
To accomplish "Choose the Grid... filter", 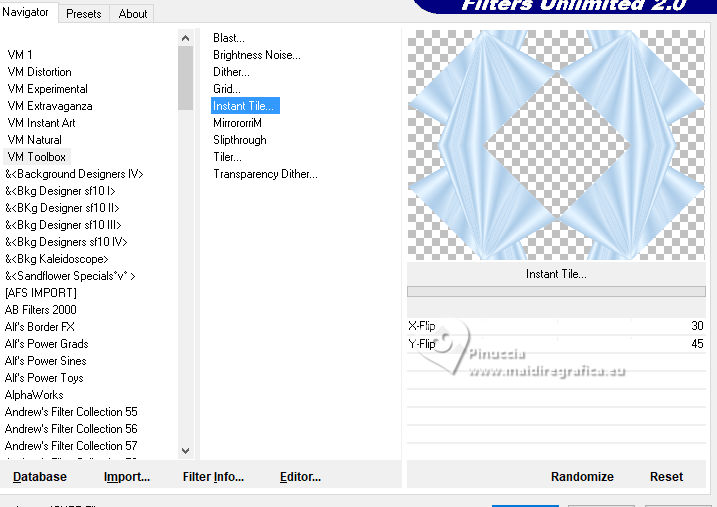I will [x=226, y=89].
